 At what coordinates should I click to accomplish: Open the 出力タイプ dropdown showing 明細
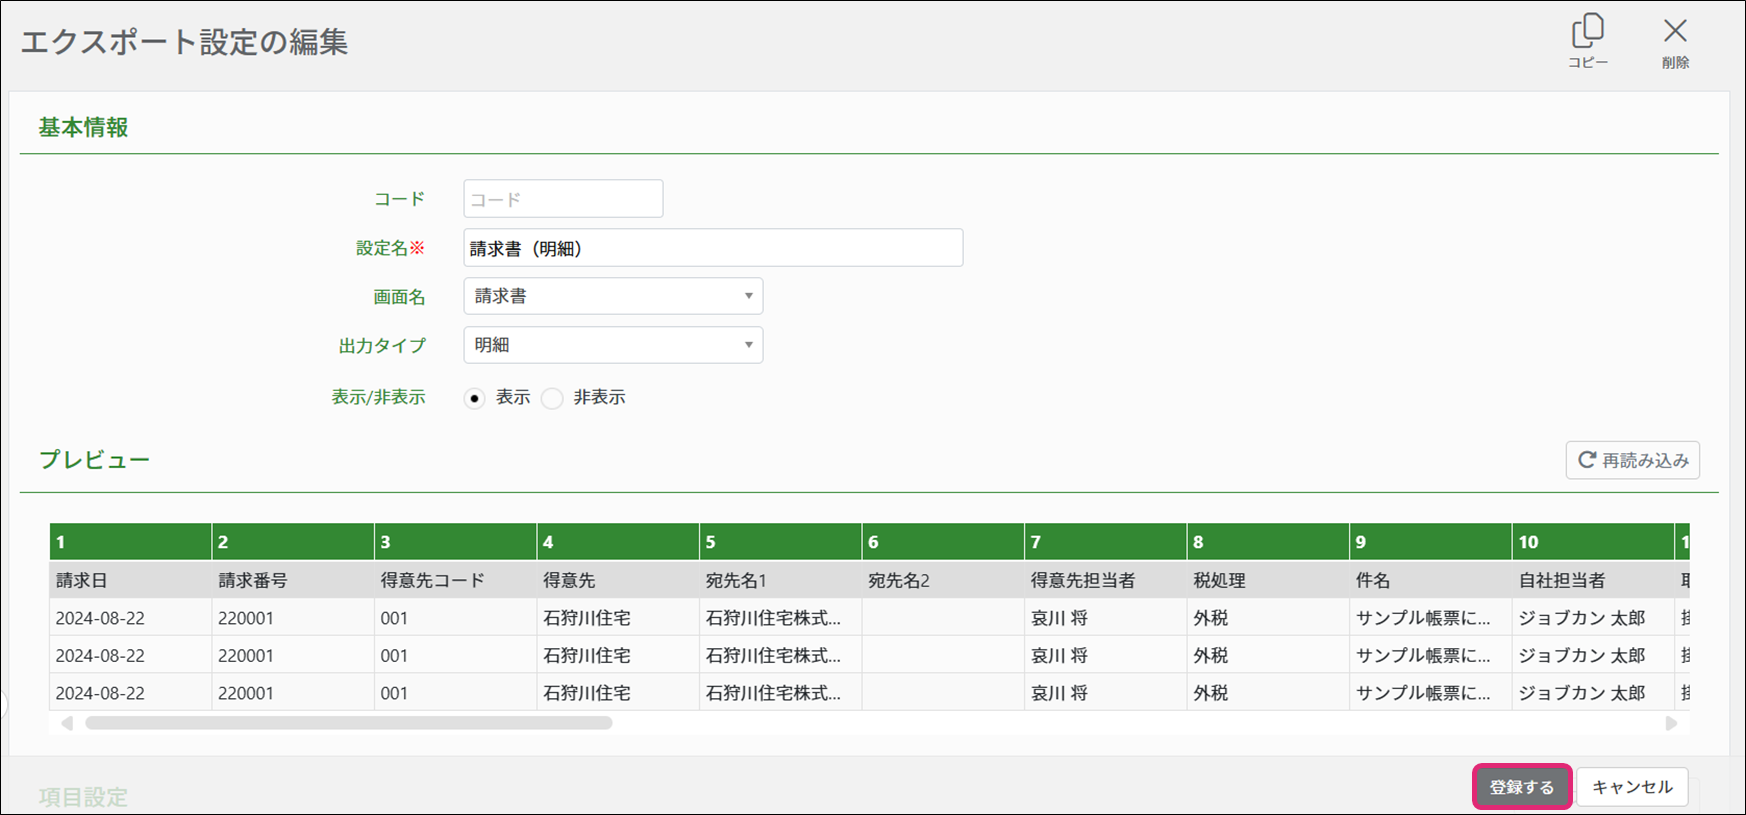click(x=612, y=345)
